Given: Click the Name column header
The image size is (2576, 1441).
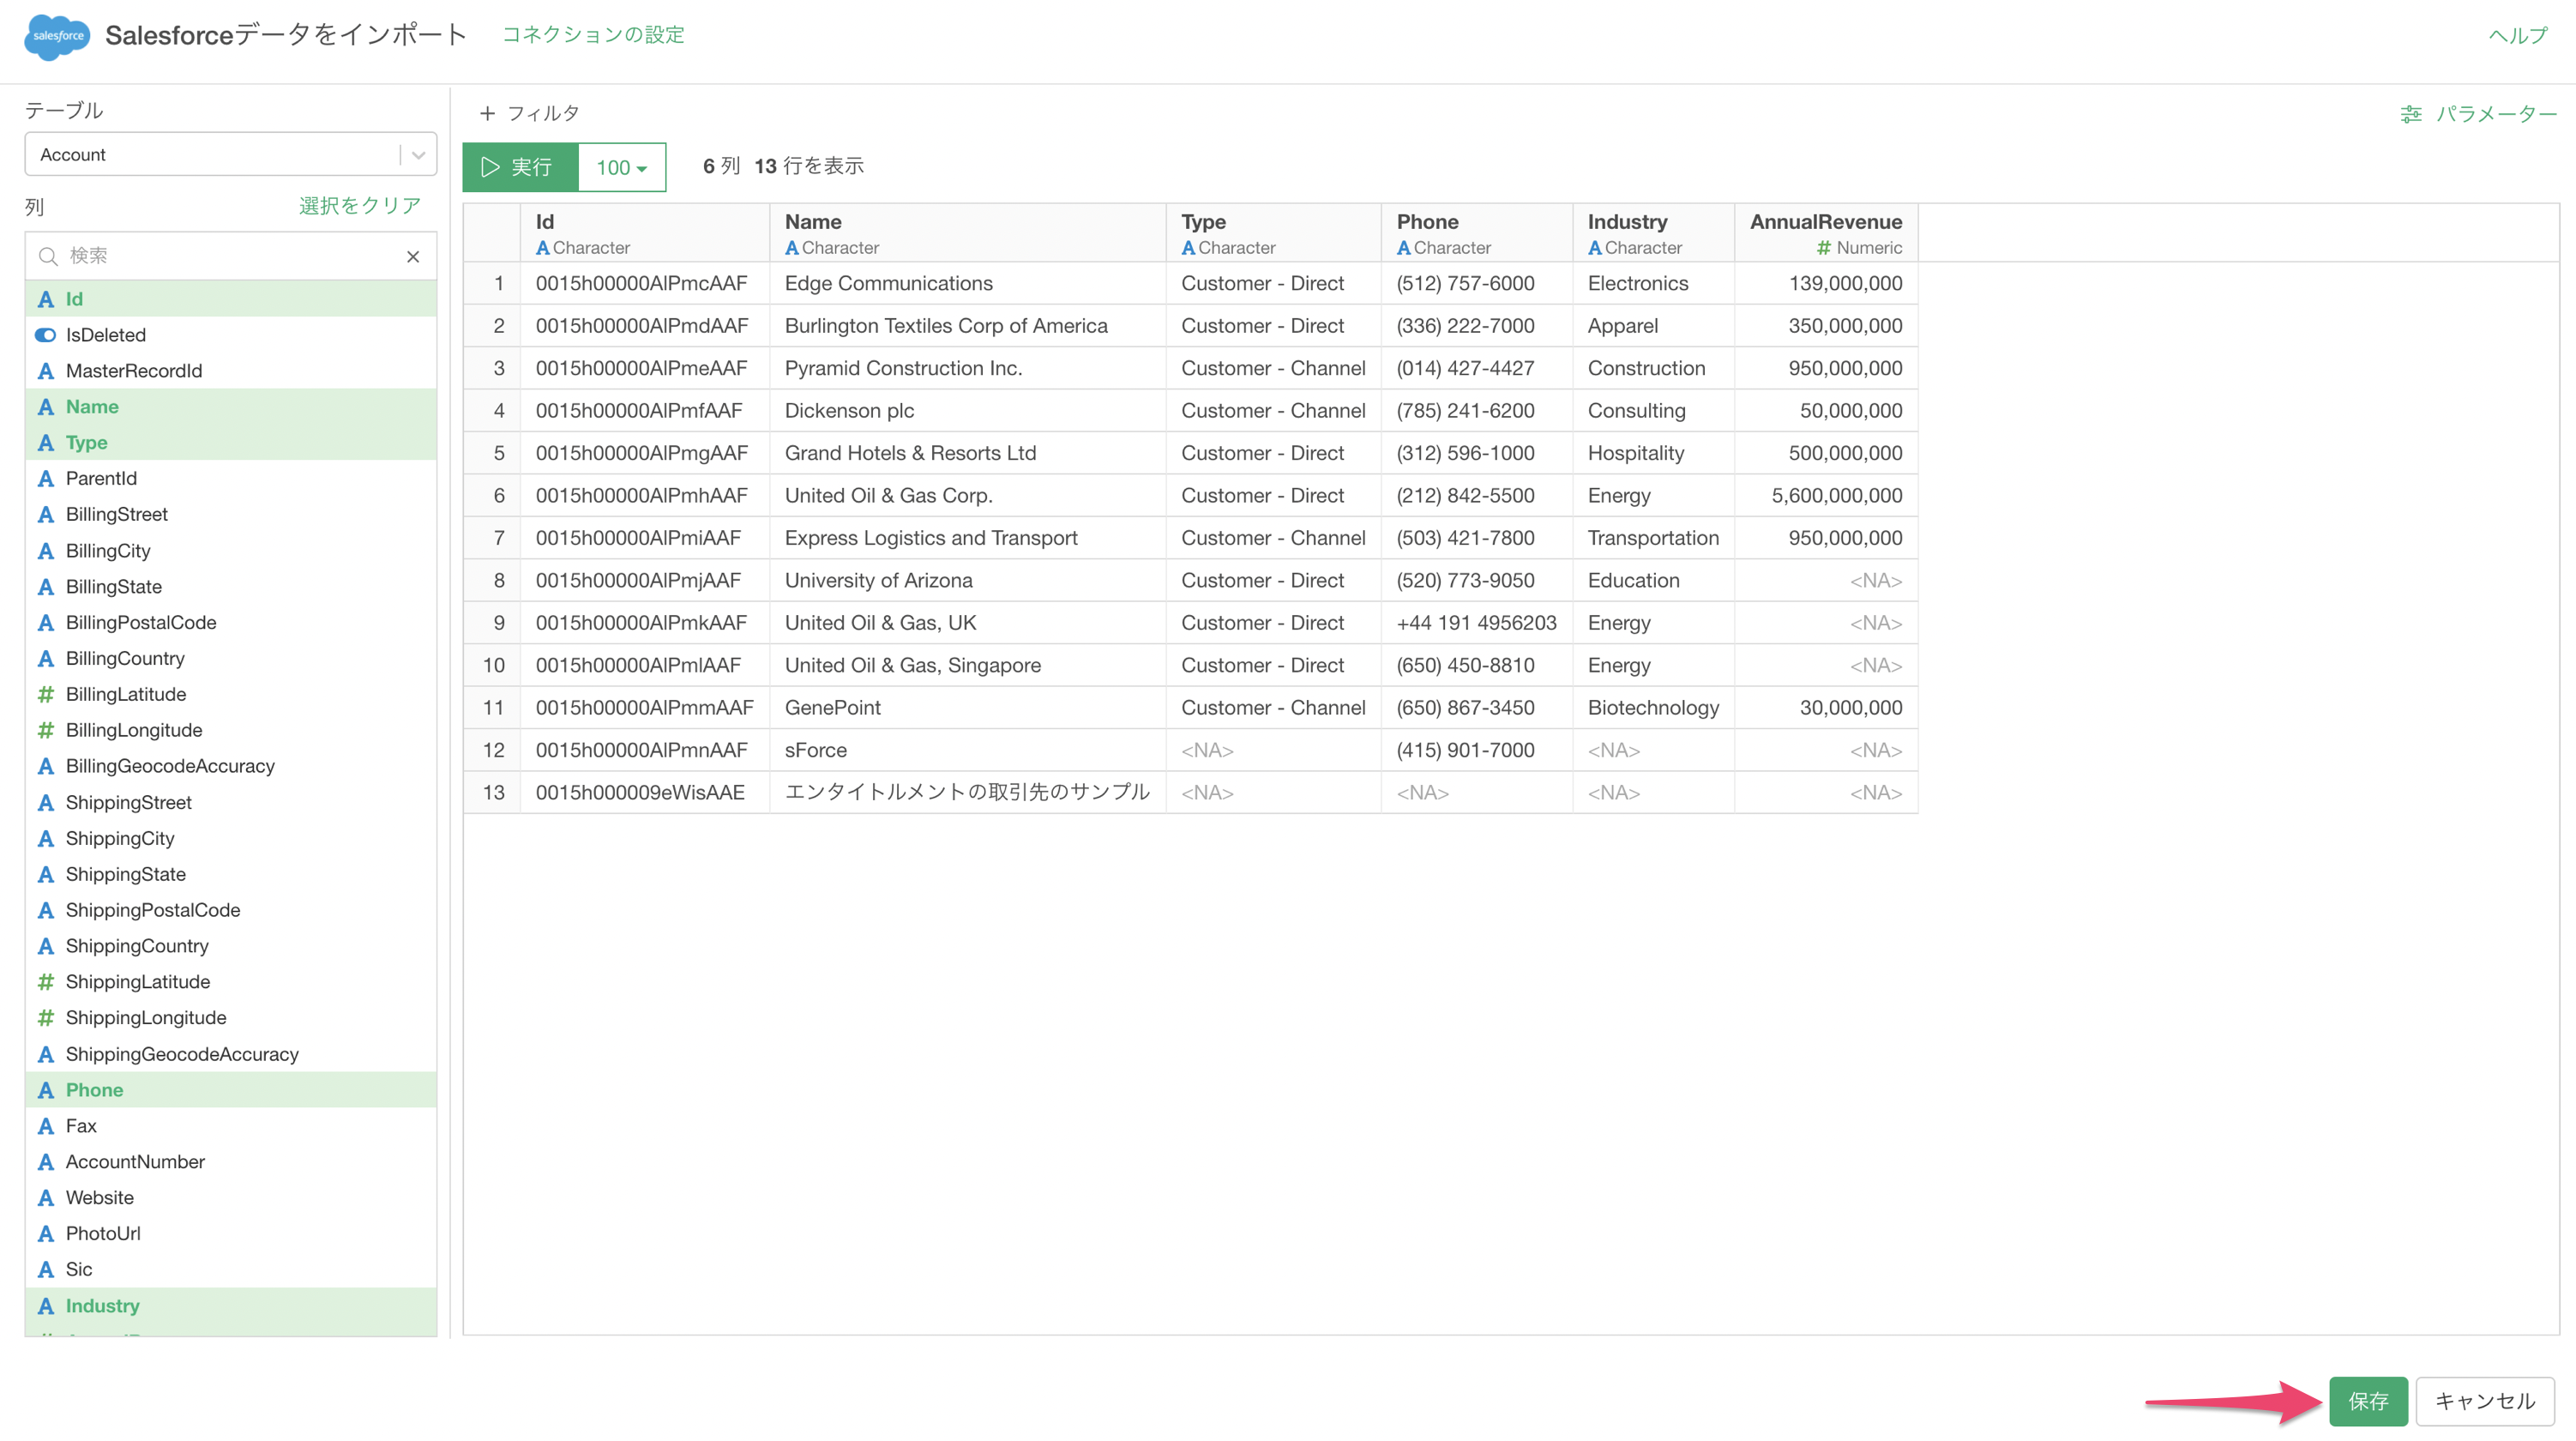Looking at the screenshot, I should coord(967,233).
